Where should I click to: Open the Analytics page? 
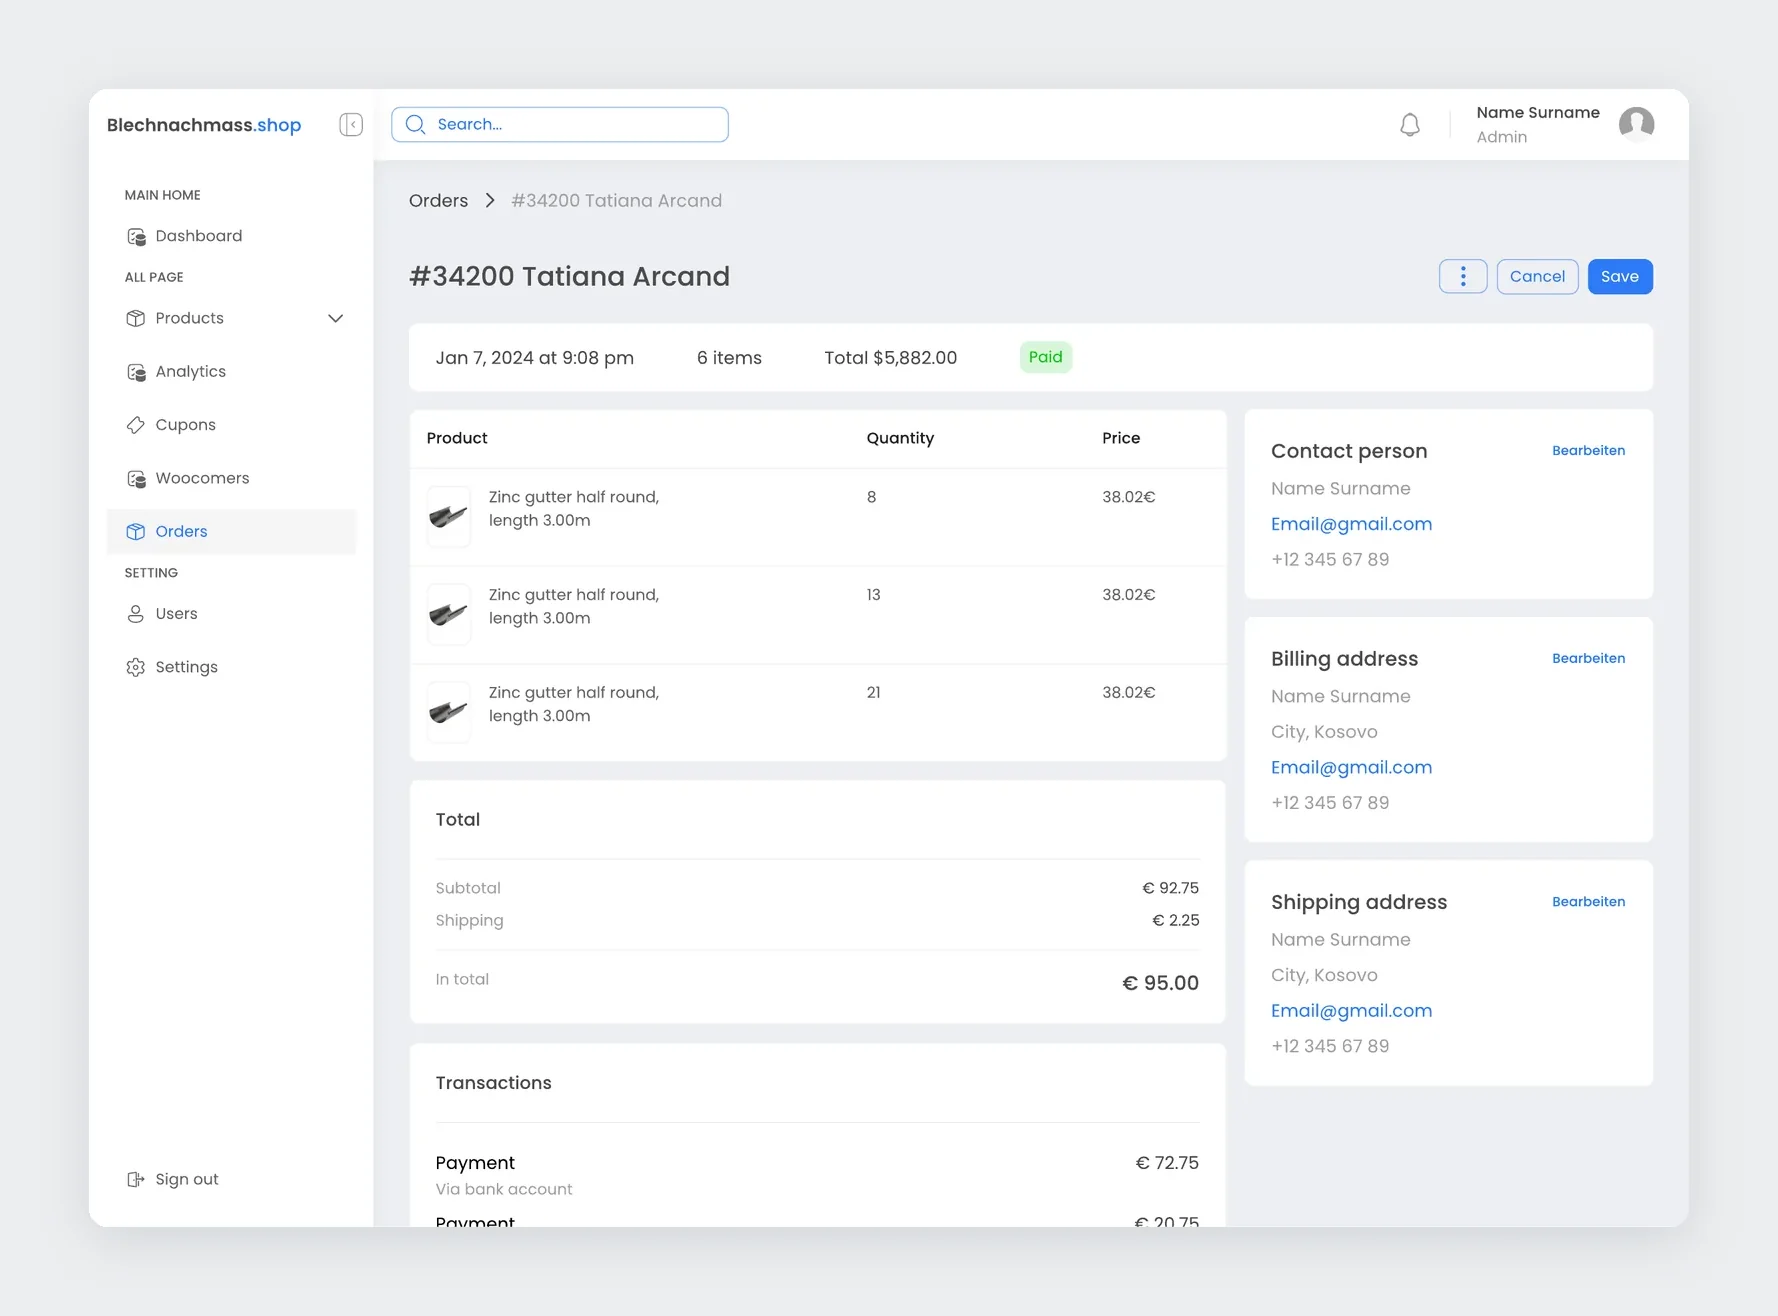click(x=190, y=372)
